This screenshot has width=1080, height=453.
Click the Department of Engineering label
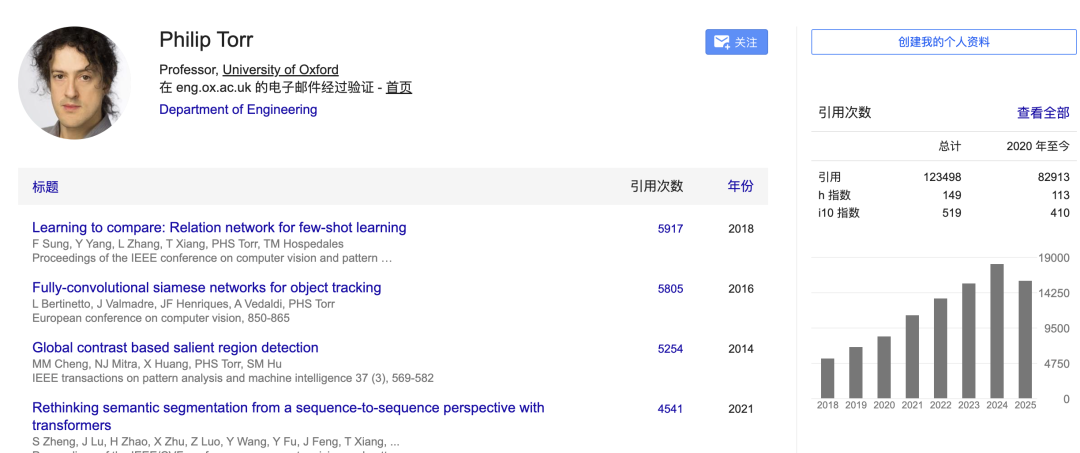click(238, 110)
